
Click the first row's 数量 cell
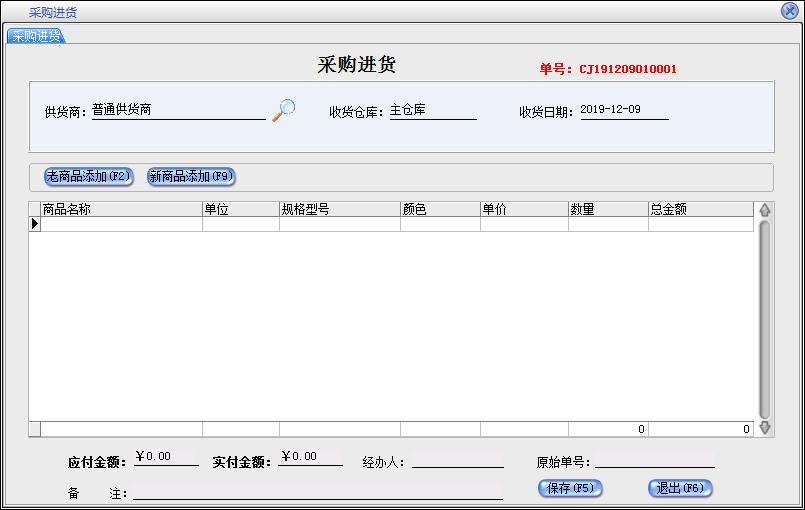(x=608, y=224)
